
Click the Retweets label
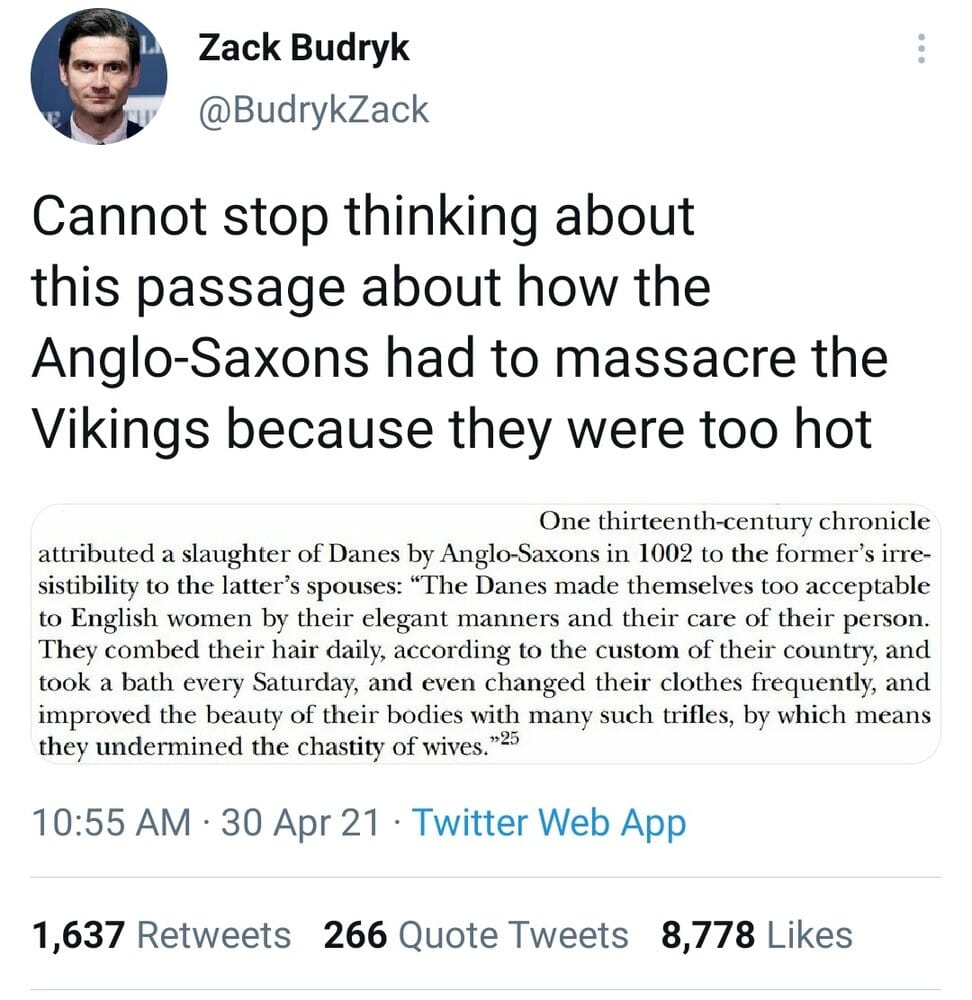(213, 935)
